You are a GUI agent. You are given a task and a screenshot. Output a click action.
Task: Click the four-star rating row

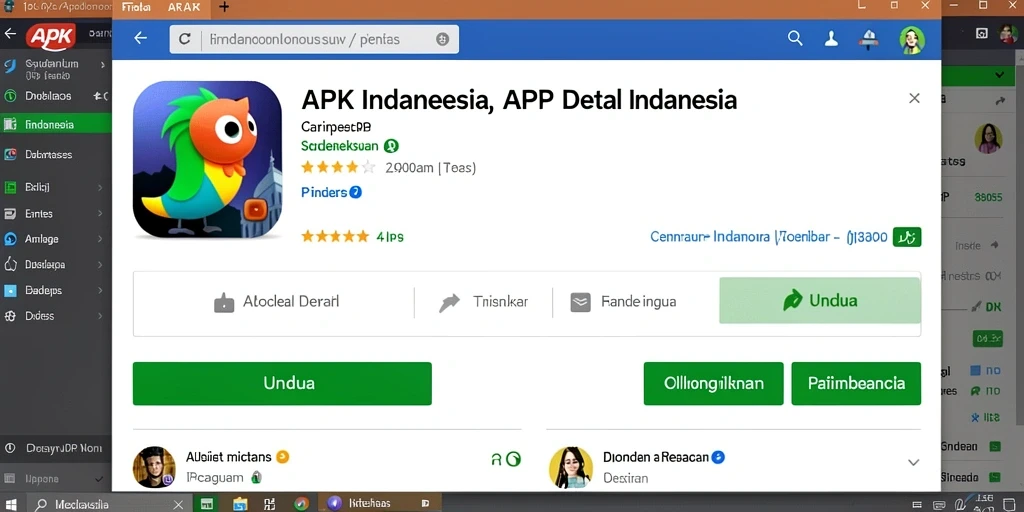point(338,168)
